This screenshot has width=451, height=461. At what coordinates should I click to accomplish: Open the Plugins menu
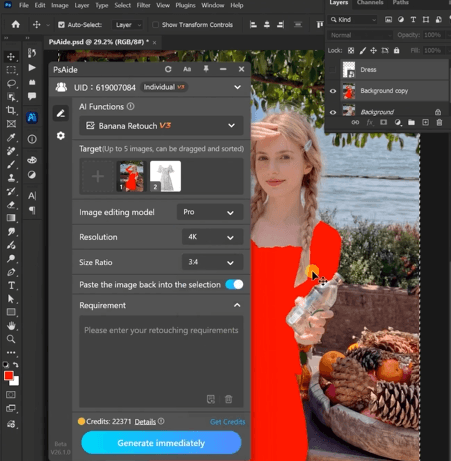pos(185,5)
